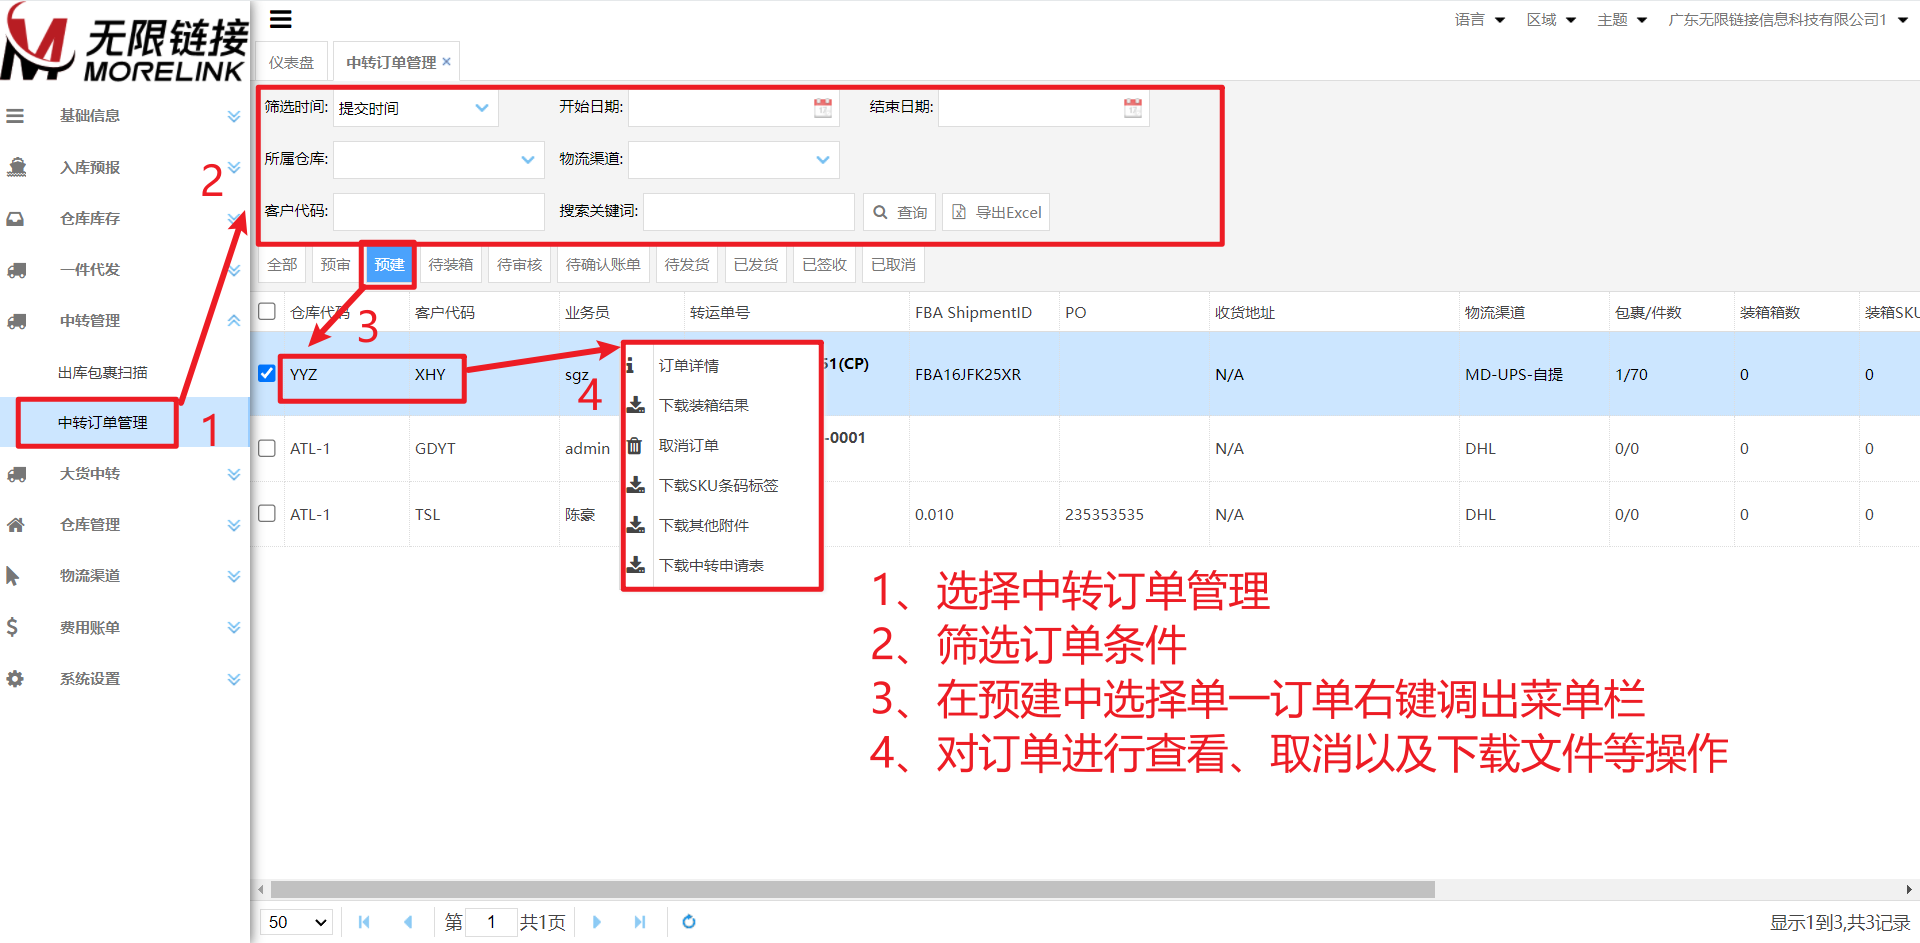
Task: Click the 中转管理 truck icon
Action: click(x=17, y=321)
